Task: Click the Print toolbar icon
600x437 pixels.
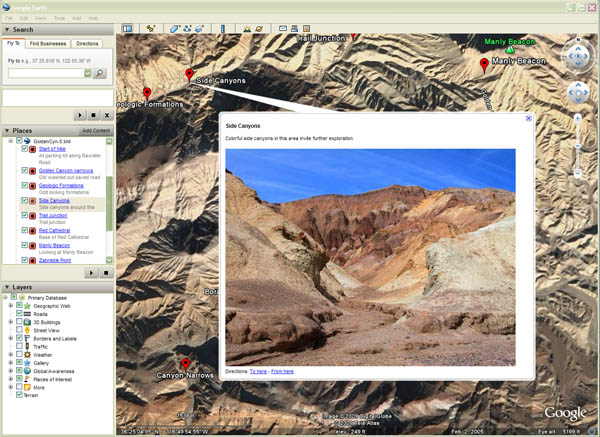Action: point(295,29)
